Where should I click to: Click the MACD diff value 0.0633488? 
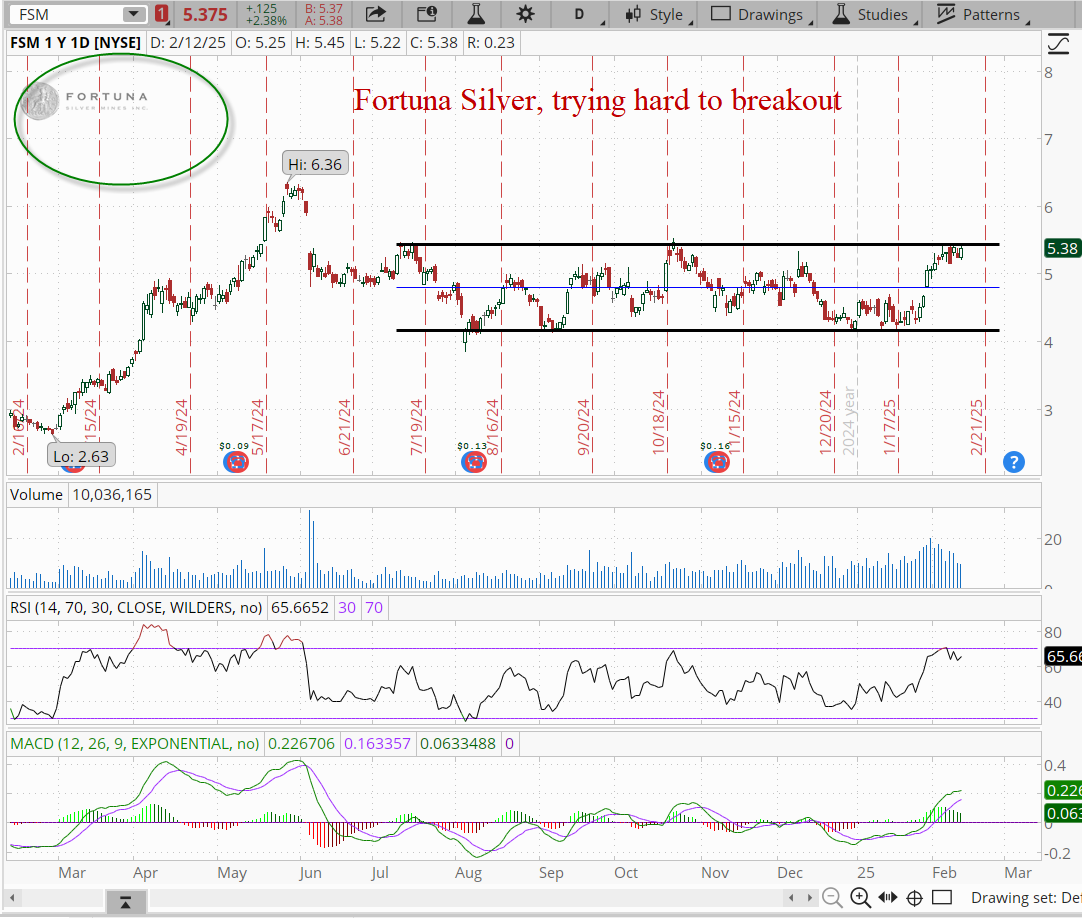(458, 743)
